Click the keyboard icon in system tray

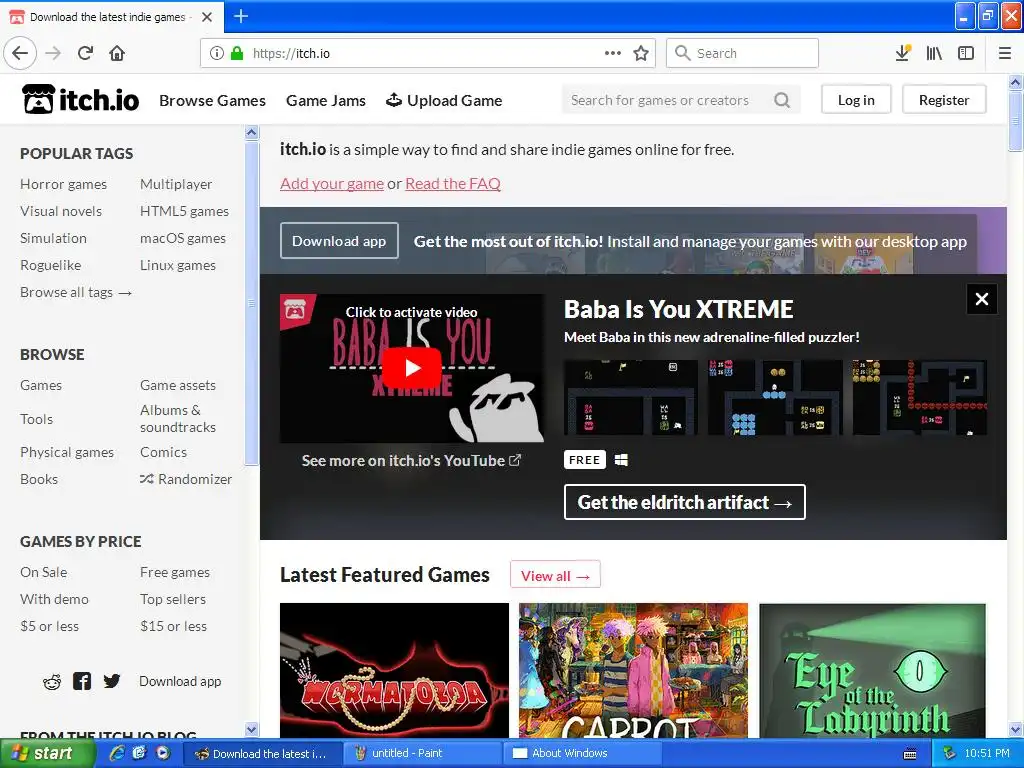click(x=910, y=754)
